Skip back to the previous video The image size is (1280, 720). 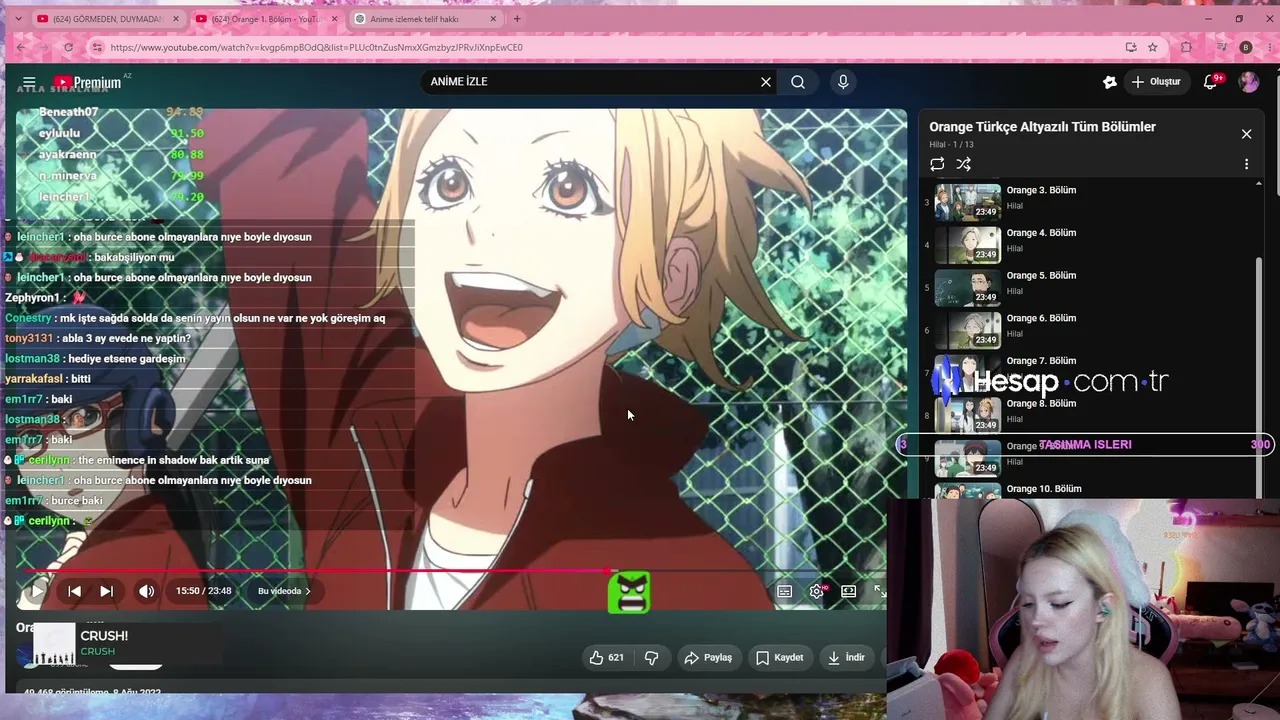coord(74,591)
